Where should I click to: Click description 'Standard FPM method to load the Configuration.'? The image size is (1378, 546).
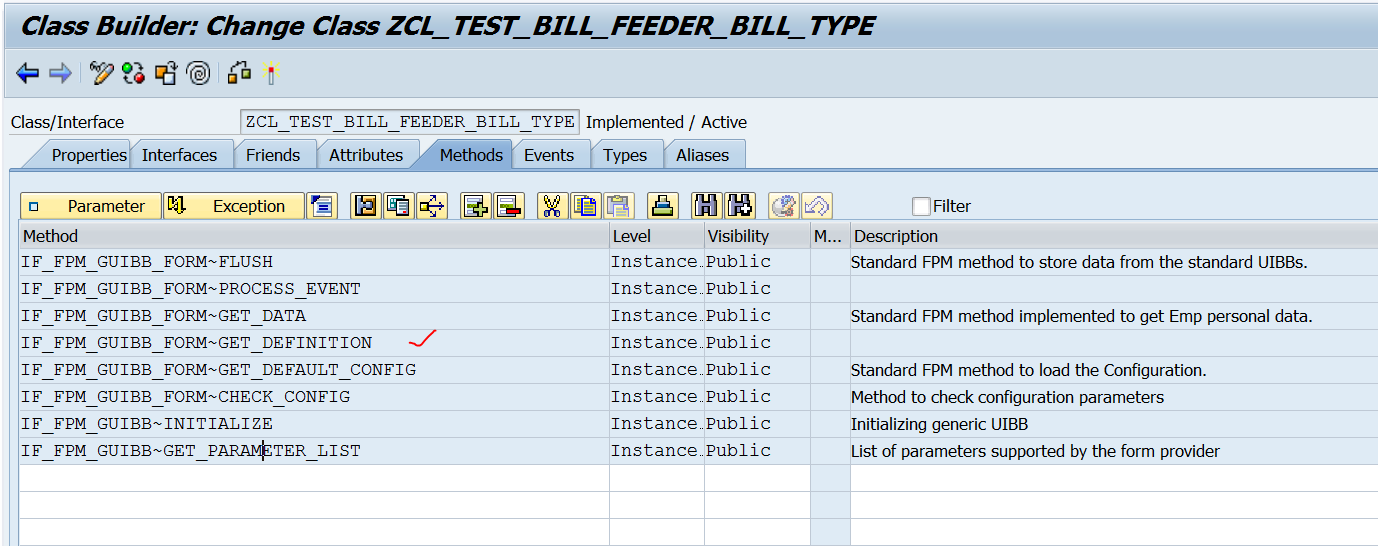(x=1028, y=370)
